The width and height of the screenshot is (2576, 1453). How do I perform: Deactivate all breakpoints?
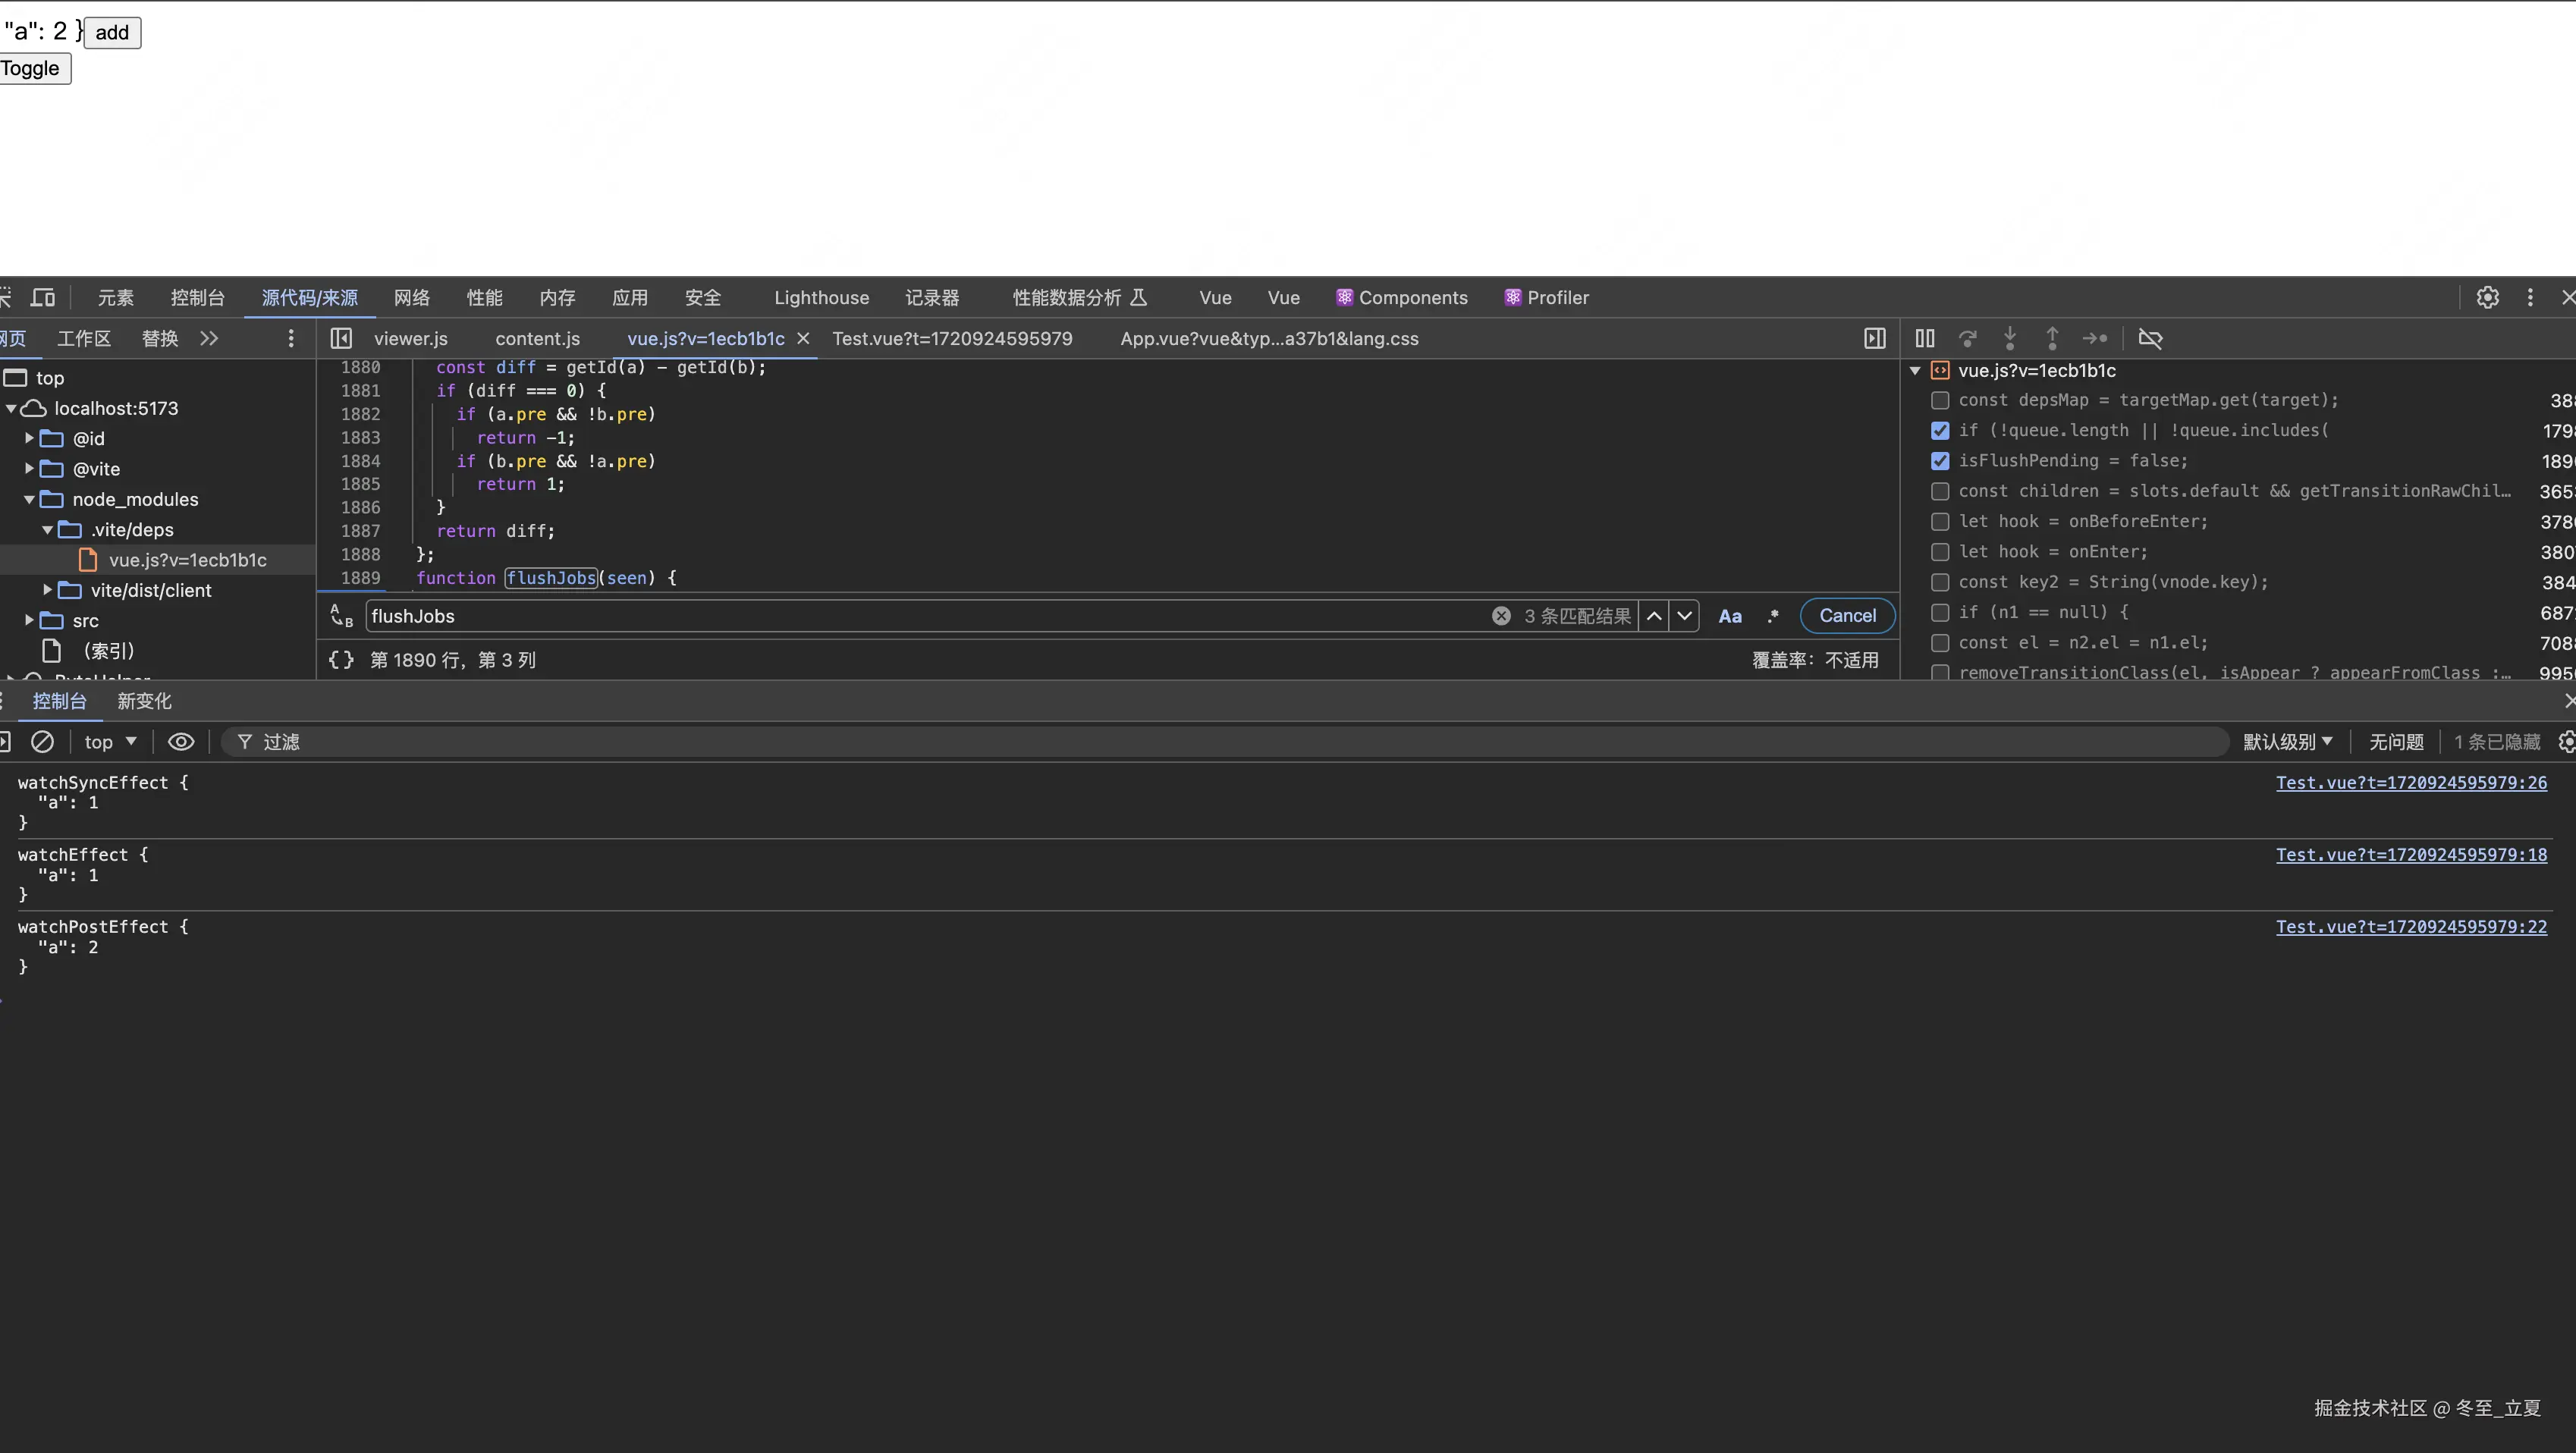tap(2150, 338)
